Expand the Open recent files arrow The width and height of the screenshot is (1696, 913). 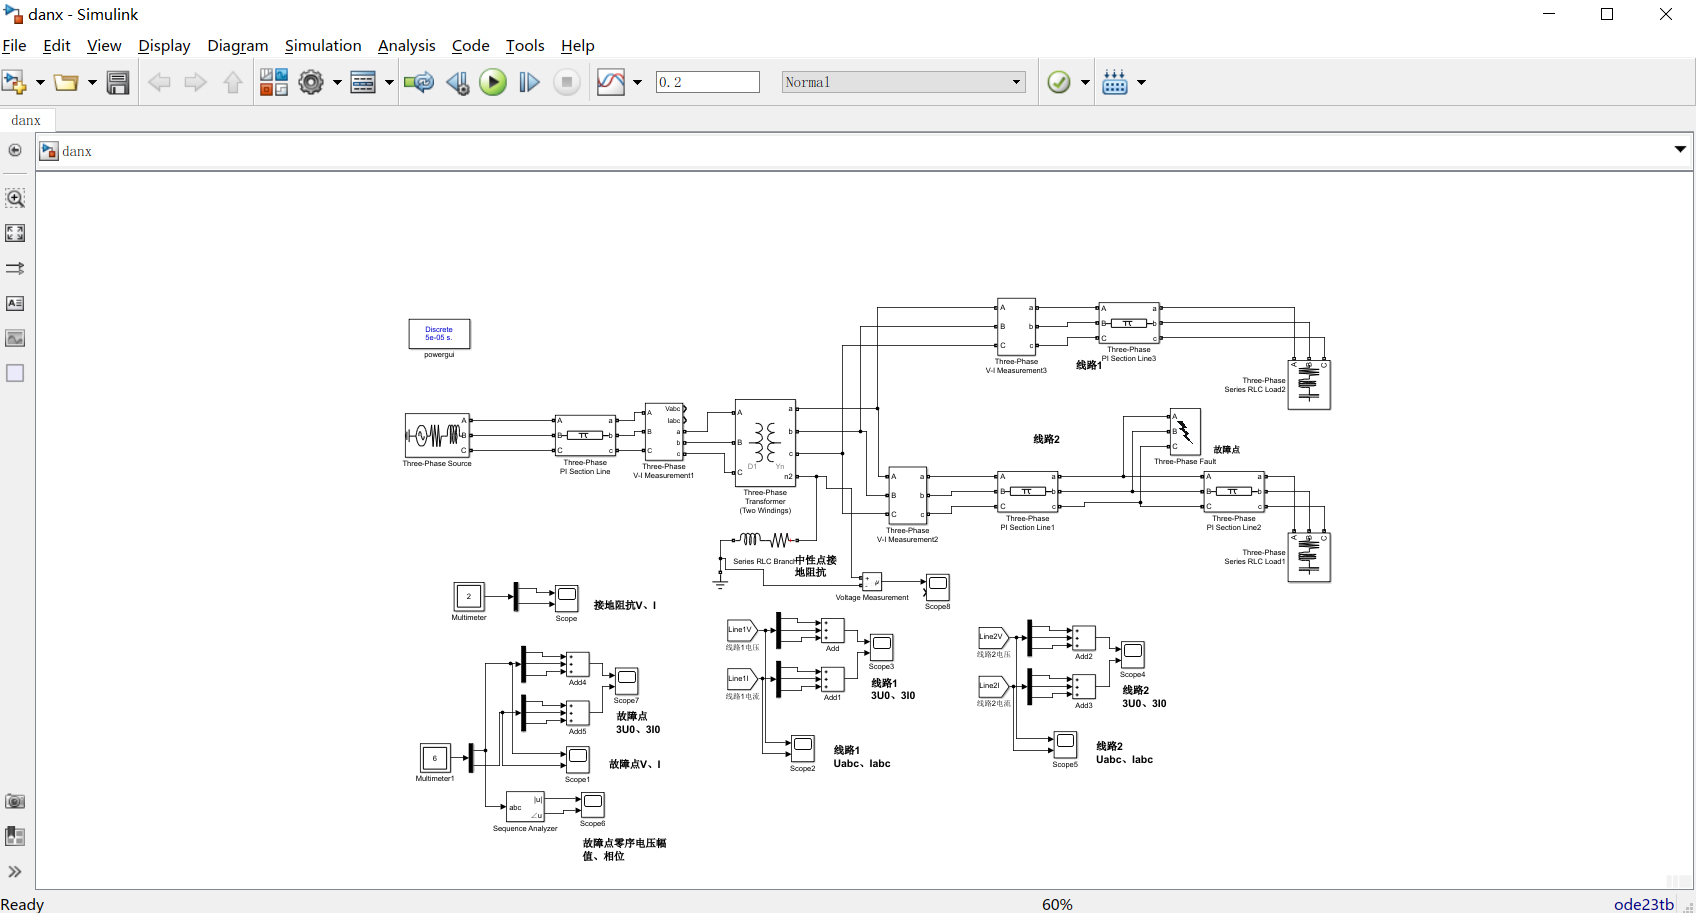tap(92, 82)
